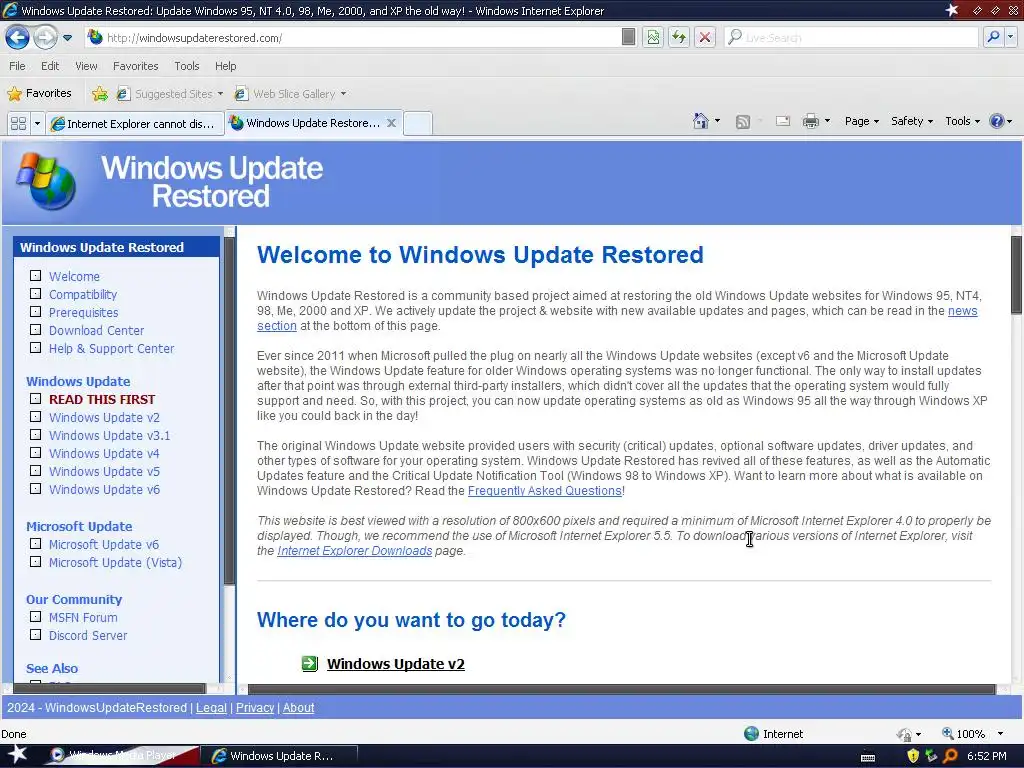Open the Tools menu in menu bar

coord(186,66)
